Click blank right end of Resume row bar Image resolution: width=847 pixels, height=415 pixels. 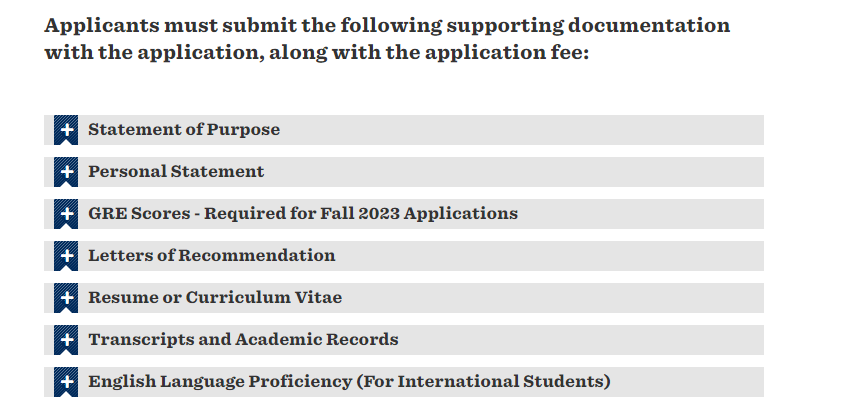pos(551,298)
